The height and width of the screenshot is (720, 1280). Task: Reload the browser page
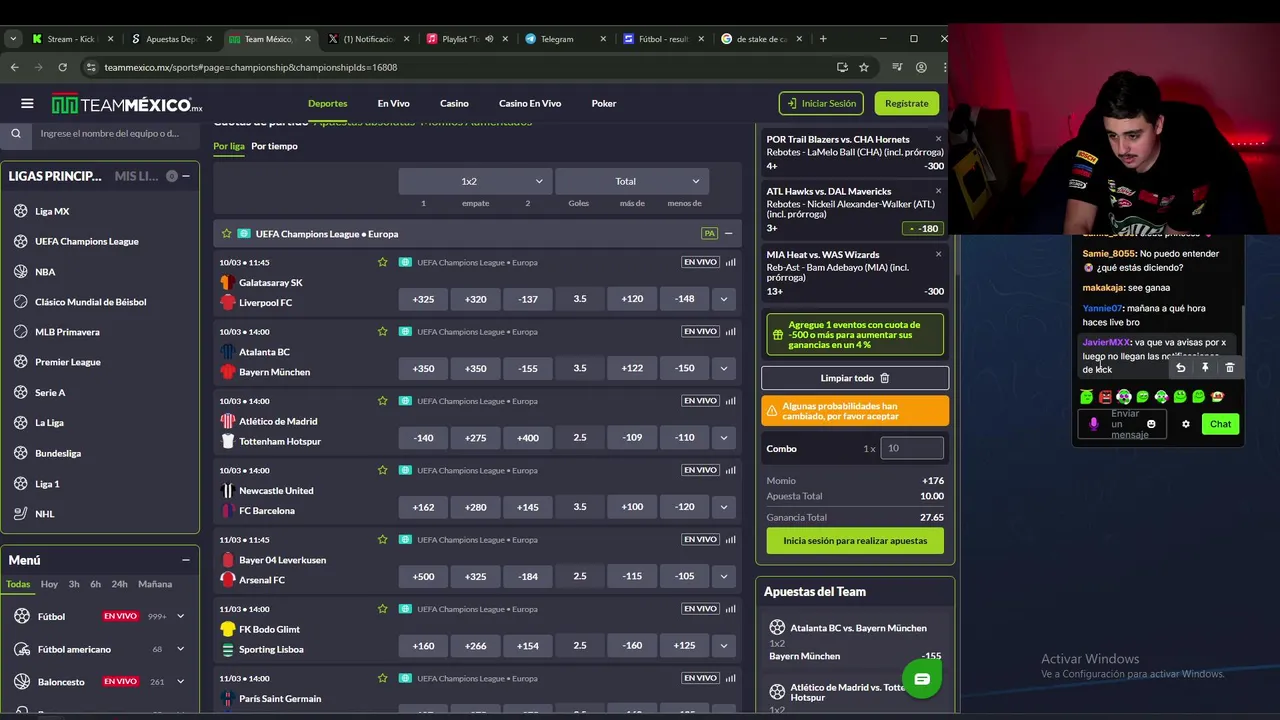point(62,67)
